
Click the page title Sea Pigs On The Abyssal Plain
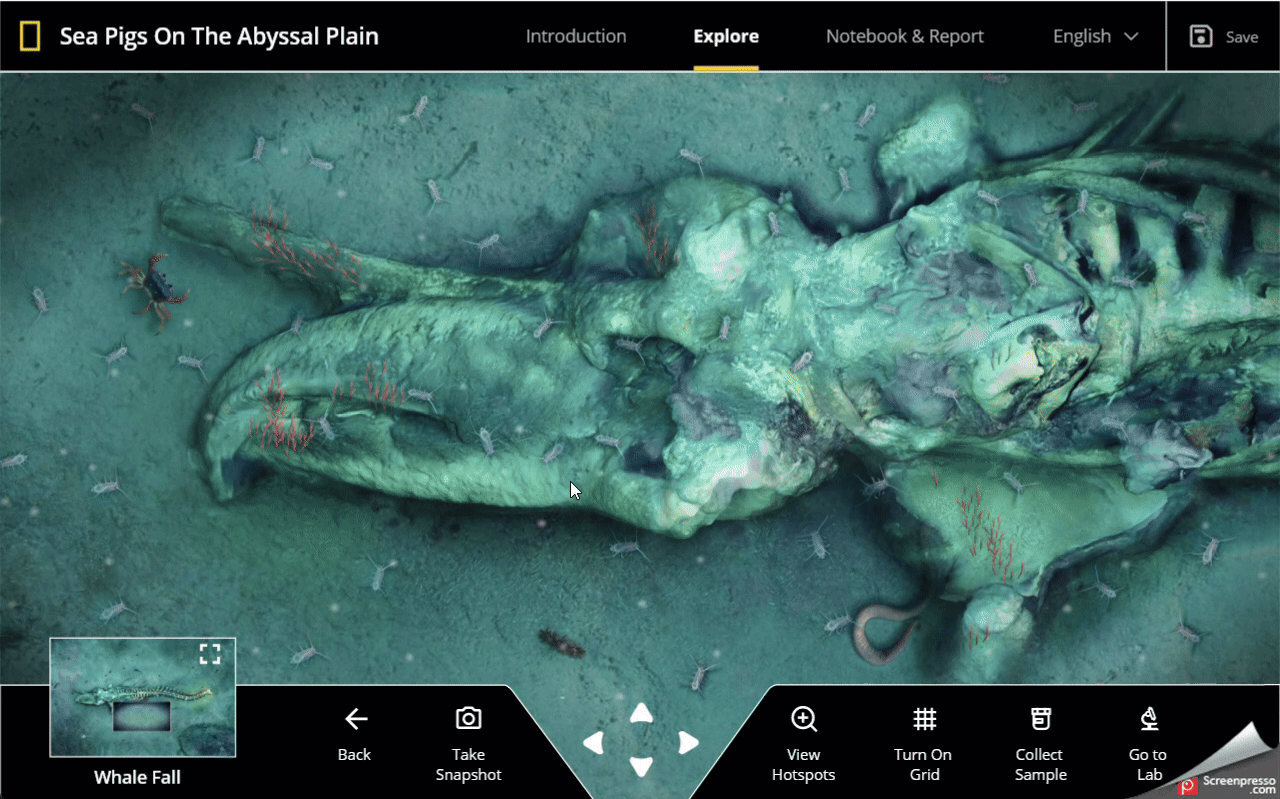pyautogui.click(x=219, y=37)
